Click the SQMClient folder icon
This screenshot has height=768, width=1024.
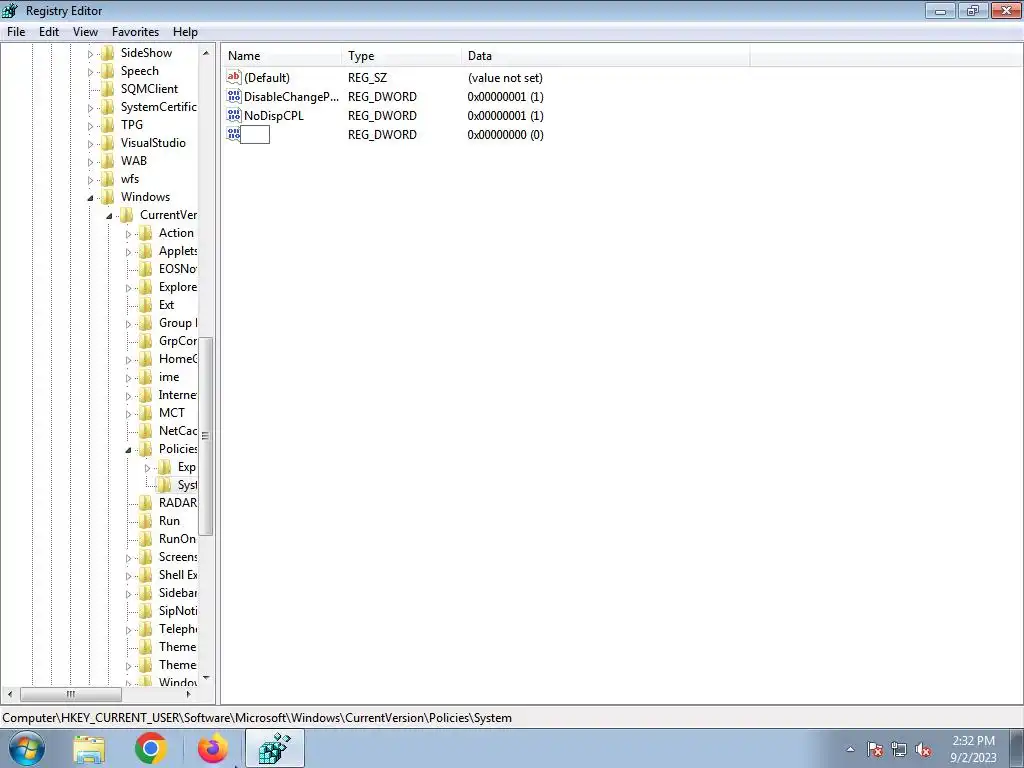pos(107,89)
